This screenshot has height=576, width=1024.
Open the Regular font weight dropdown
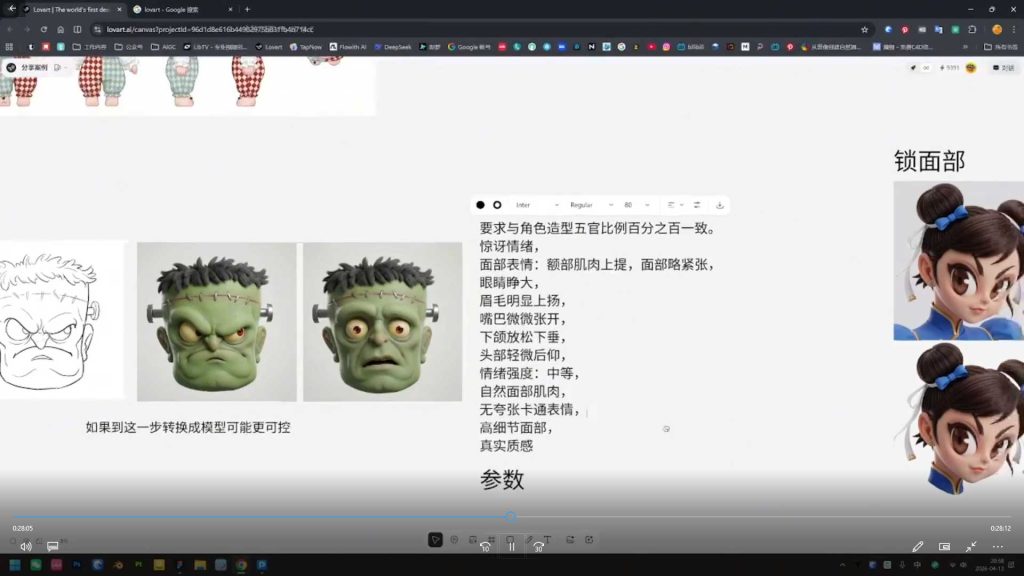tap(591, 205)
